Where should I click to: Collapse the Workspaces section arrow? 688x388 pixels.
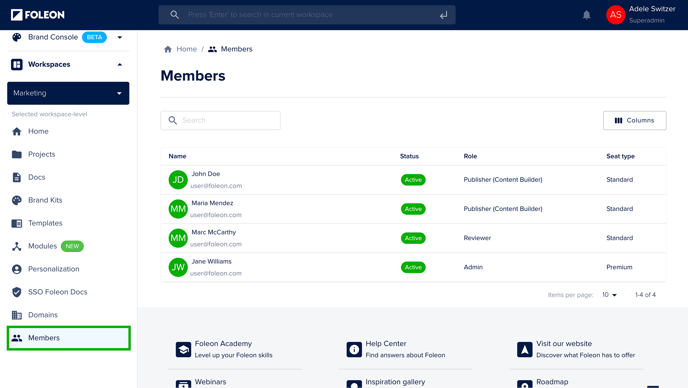pyautogui.click(x=120, y=65)
